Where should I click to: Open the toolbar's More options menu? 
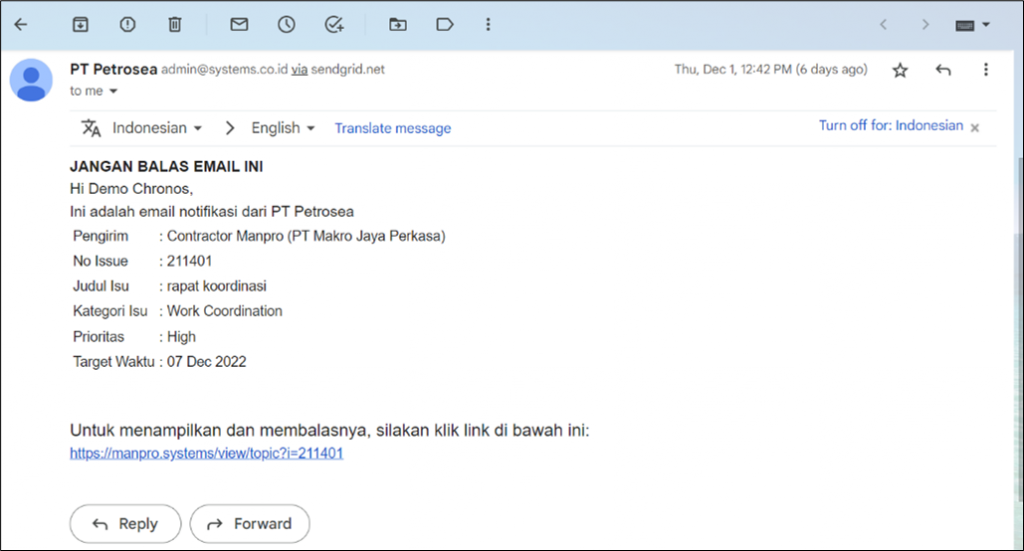click(488, 25)
